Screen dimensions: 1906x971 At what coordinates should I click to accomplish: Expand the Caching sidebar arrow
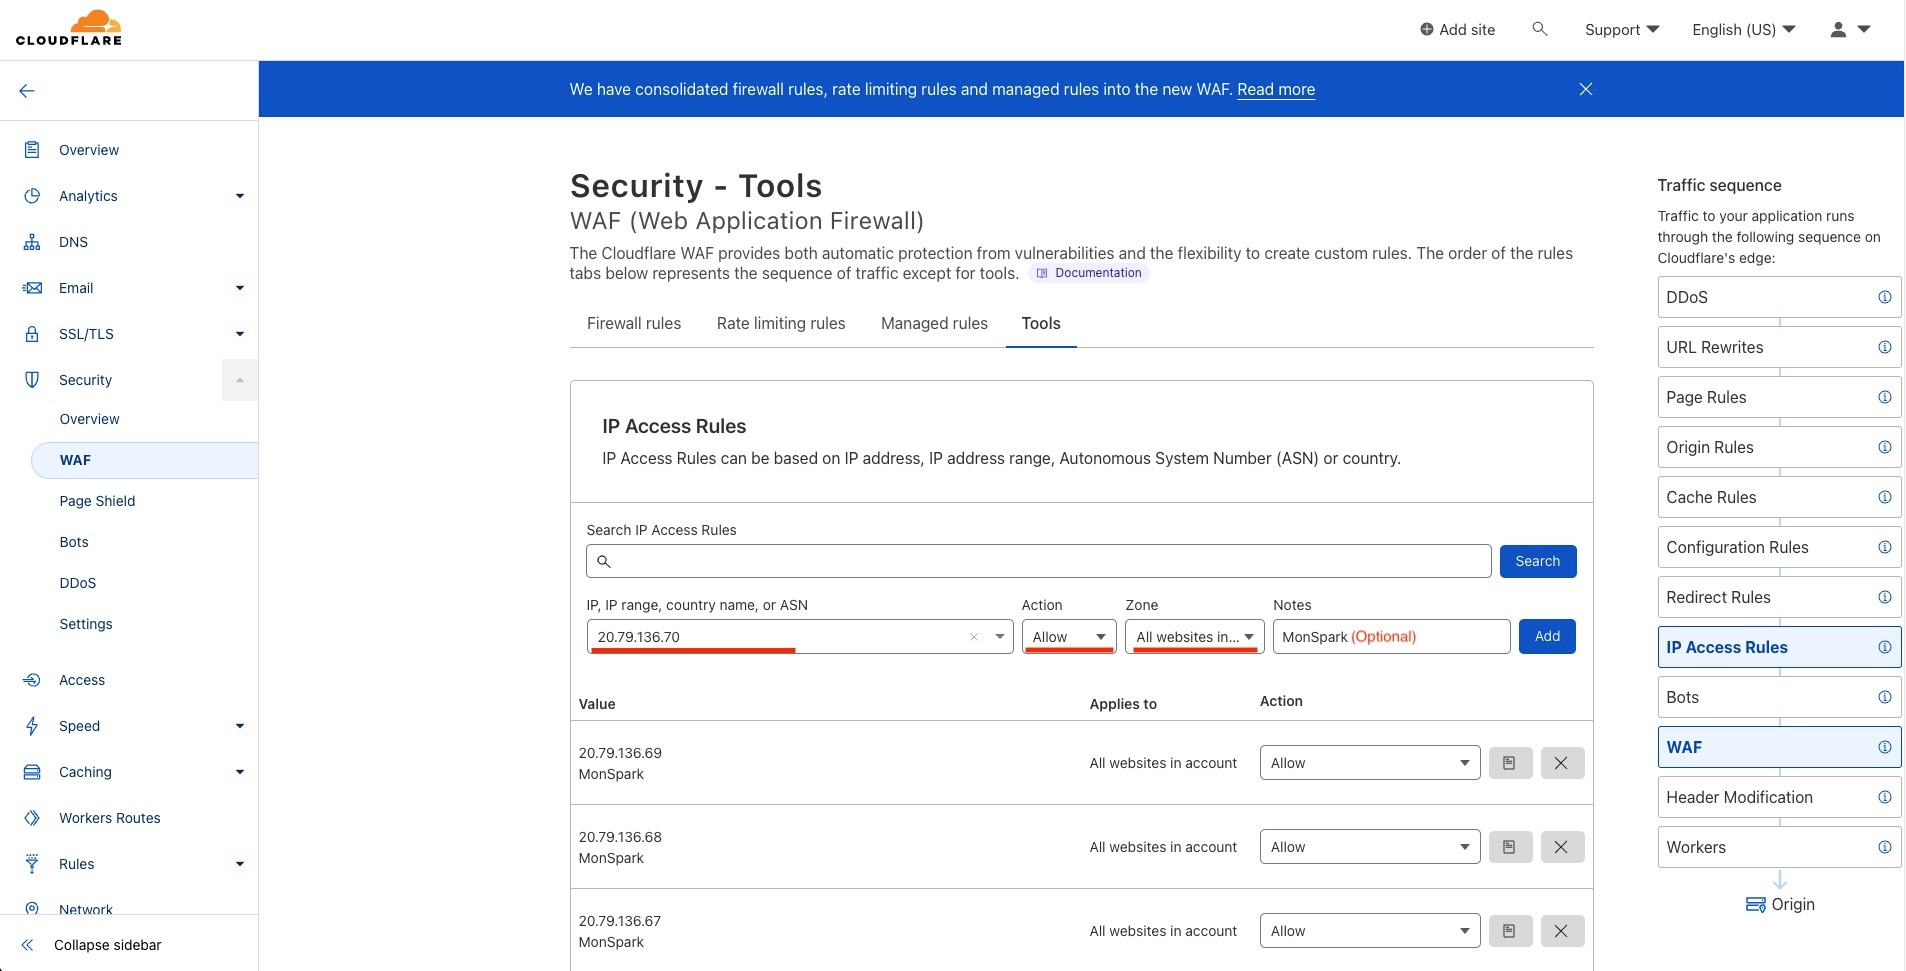(x=240, y=772)
